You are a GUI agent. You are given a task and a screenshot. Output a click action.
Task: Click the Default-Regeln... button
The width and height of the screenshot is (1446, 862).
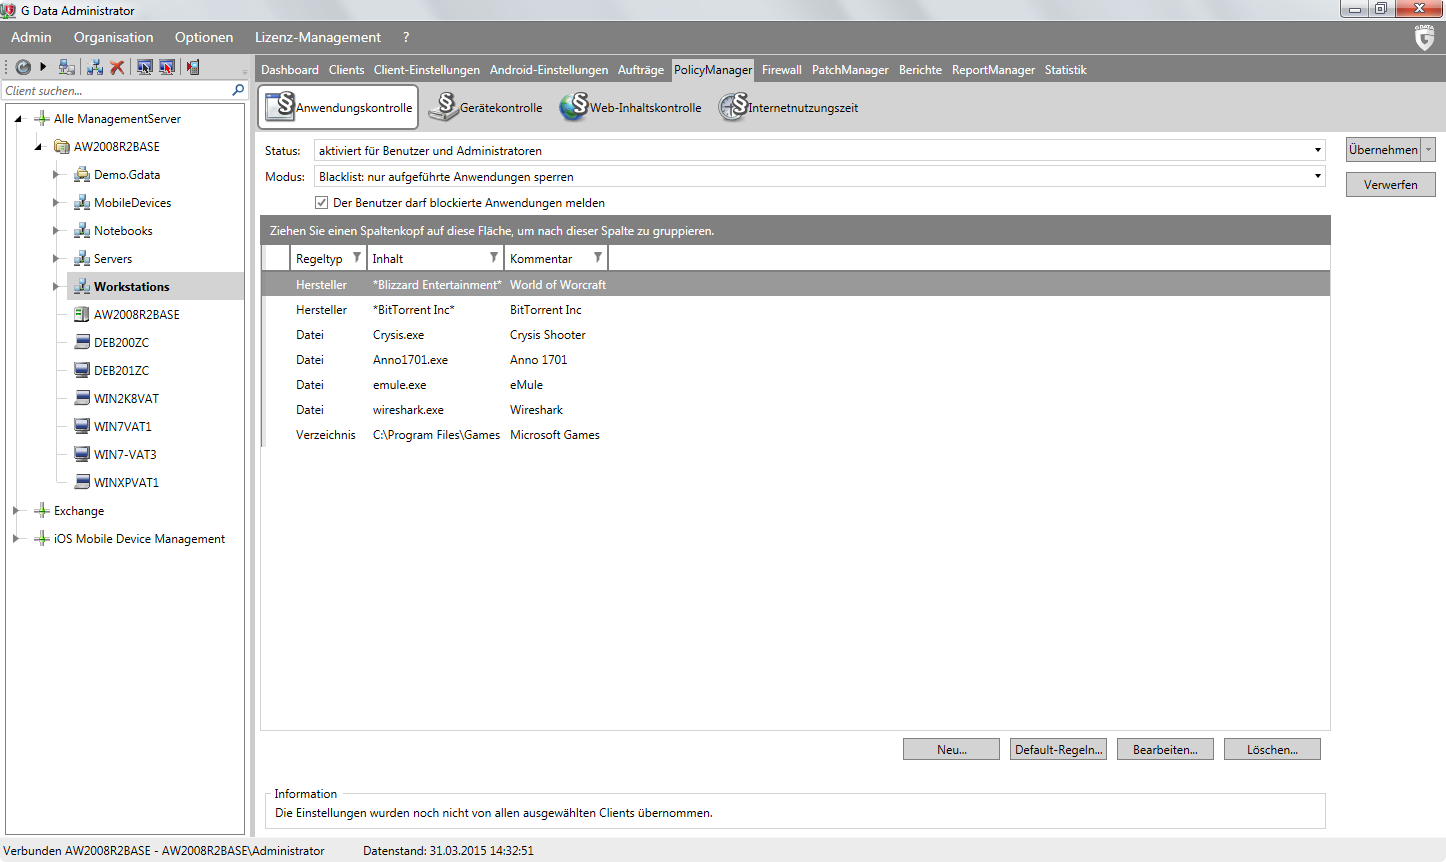click(1058, 749)
